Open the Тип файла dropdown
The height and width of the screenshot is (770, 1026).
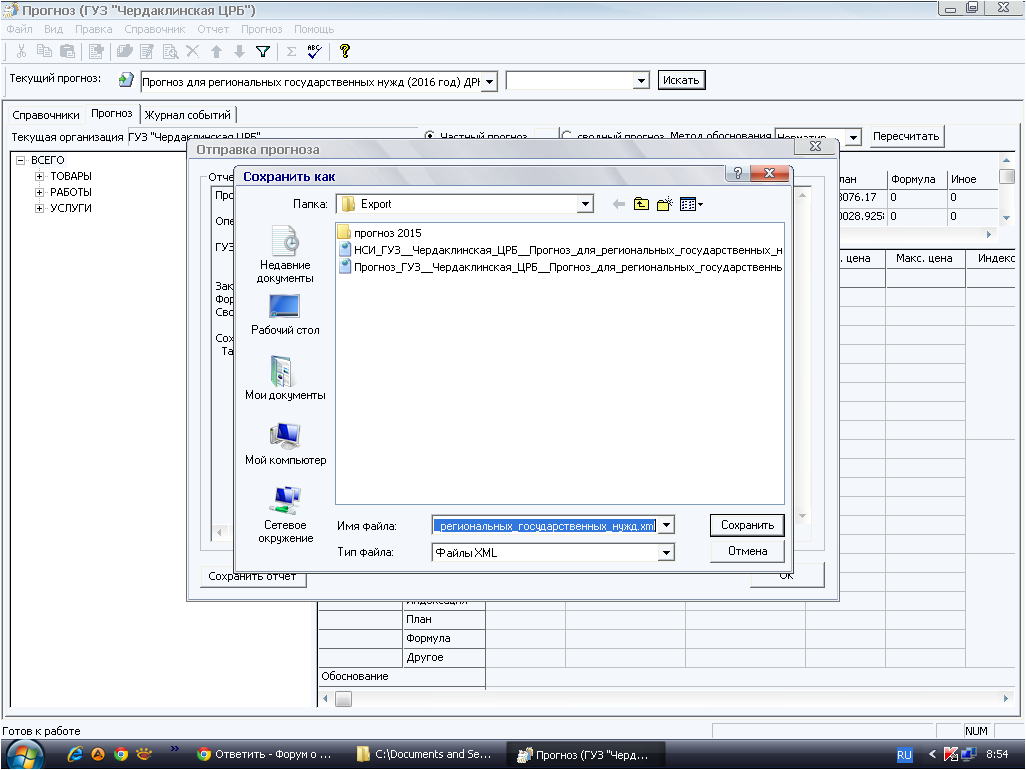coord(666,552)
